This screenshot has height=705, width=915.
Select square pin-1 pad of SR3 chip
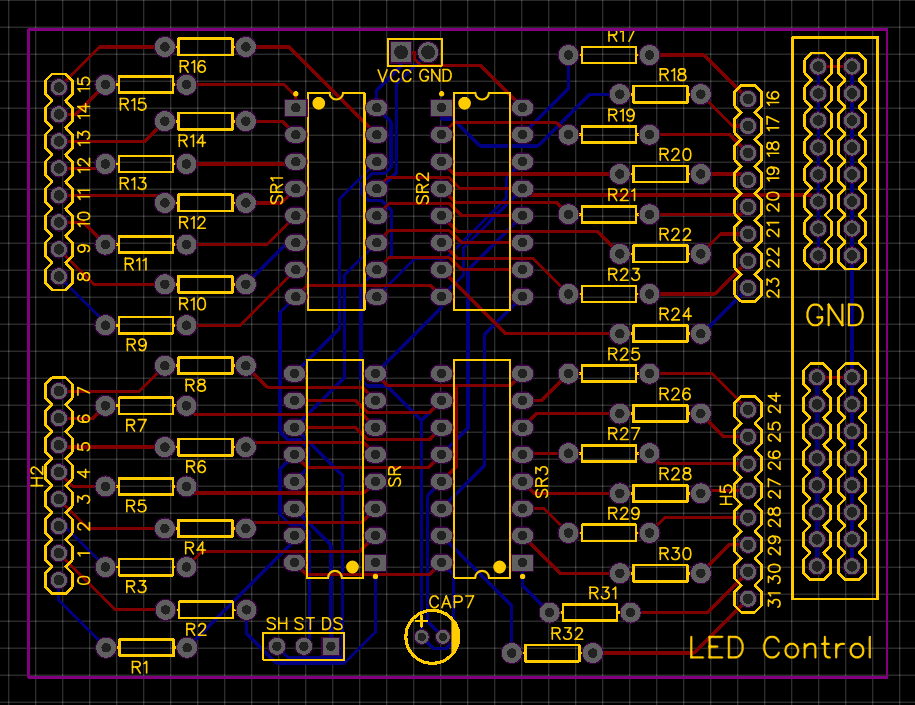[522, 563]
